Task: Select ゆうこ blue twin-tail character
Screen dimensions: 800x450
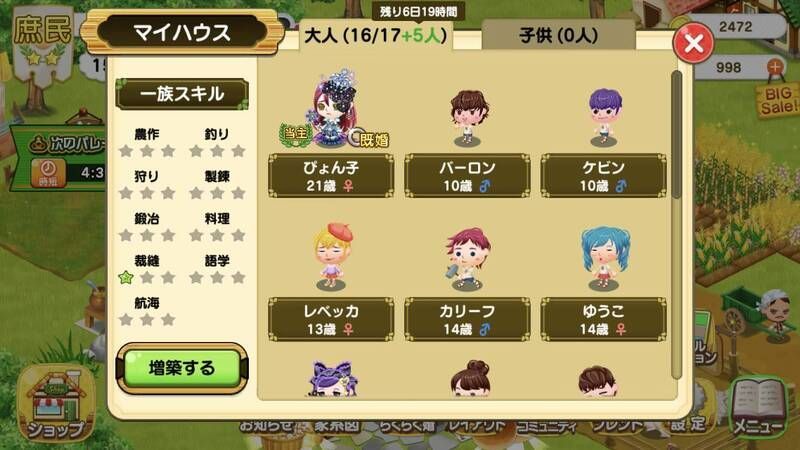Action: [604, 258]
